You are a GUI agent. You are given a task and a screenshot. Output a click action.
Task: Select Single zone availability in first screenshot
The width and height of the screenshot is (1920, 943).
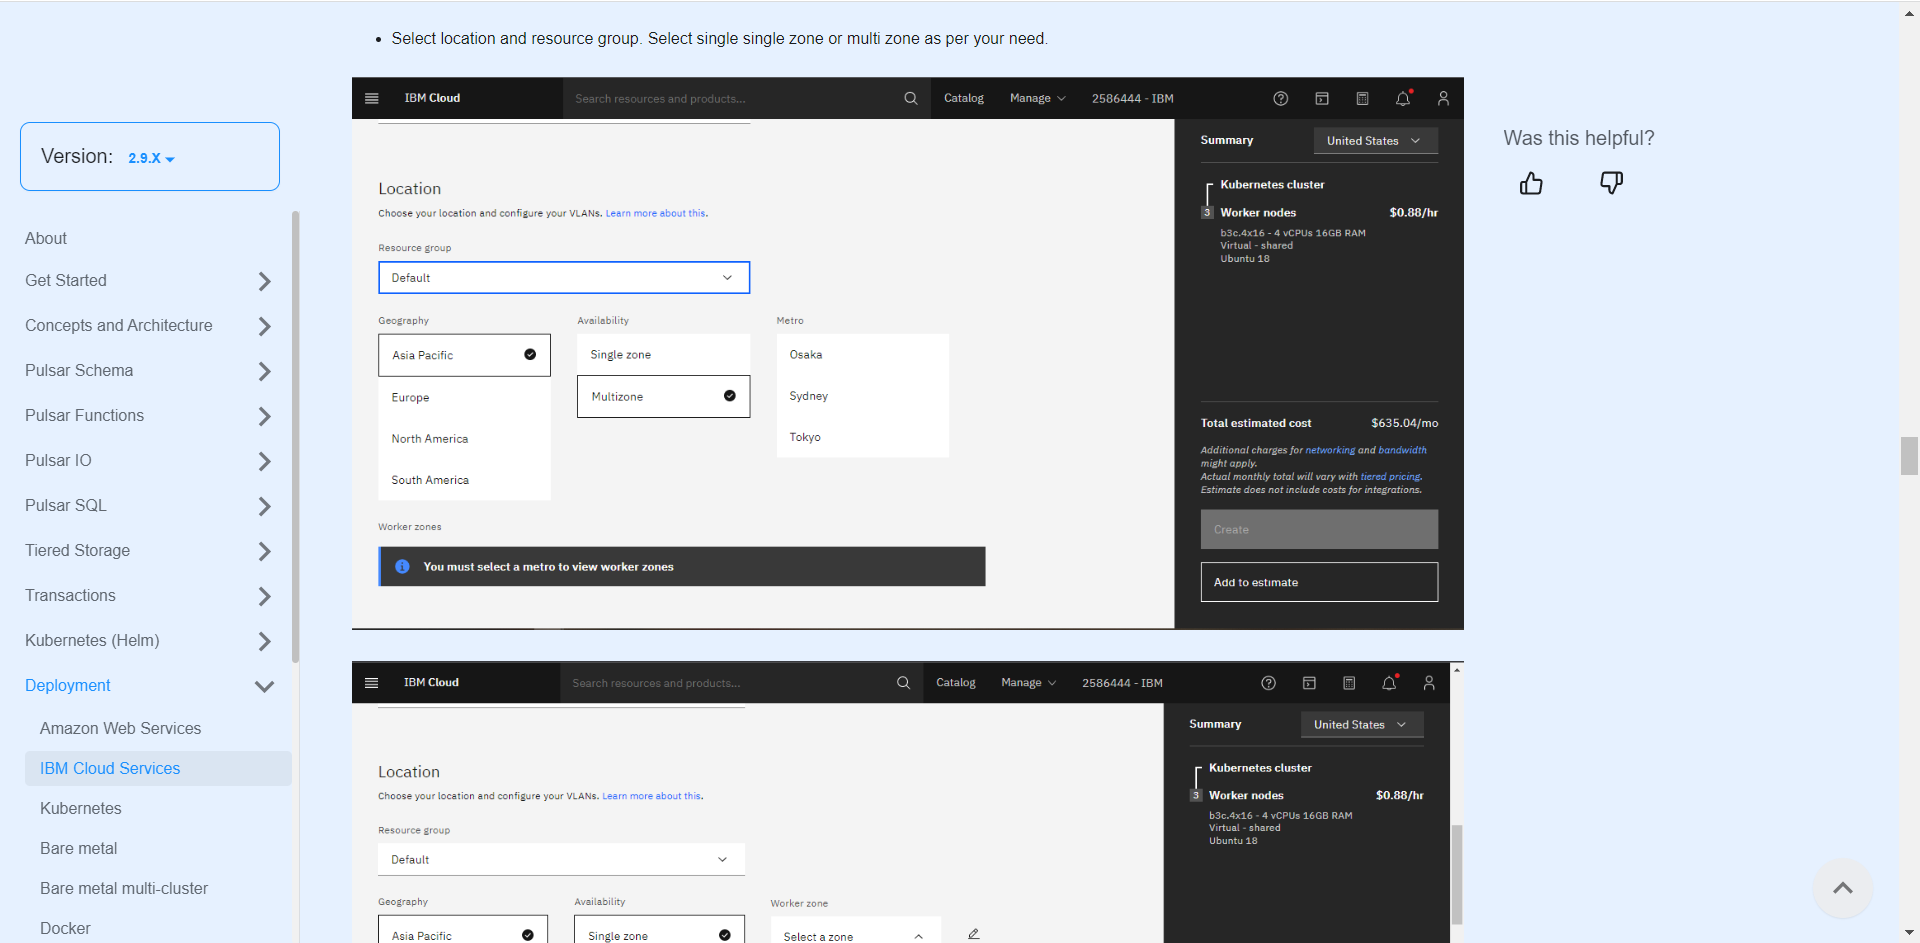tap(663, 354)
